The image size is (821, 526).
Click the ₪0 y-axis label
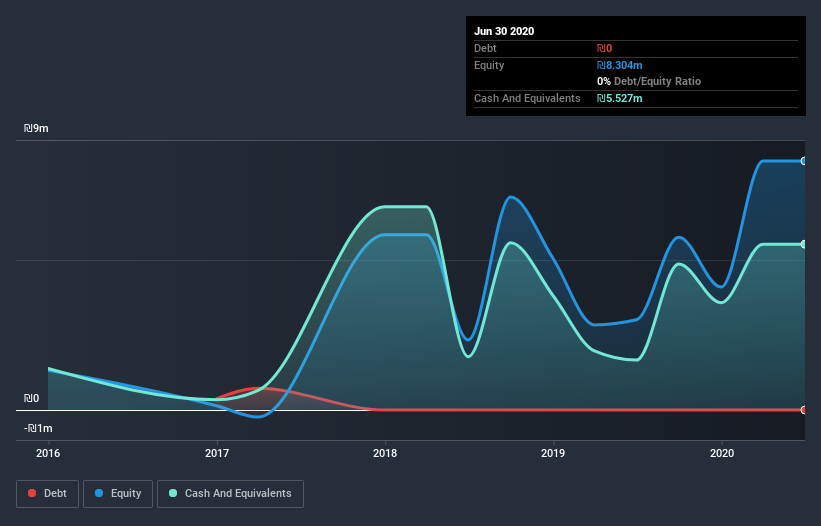pyautogui.click(x=31, y=398)
